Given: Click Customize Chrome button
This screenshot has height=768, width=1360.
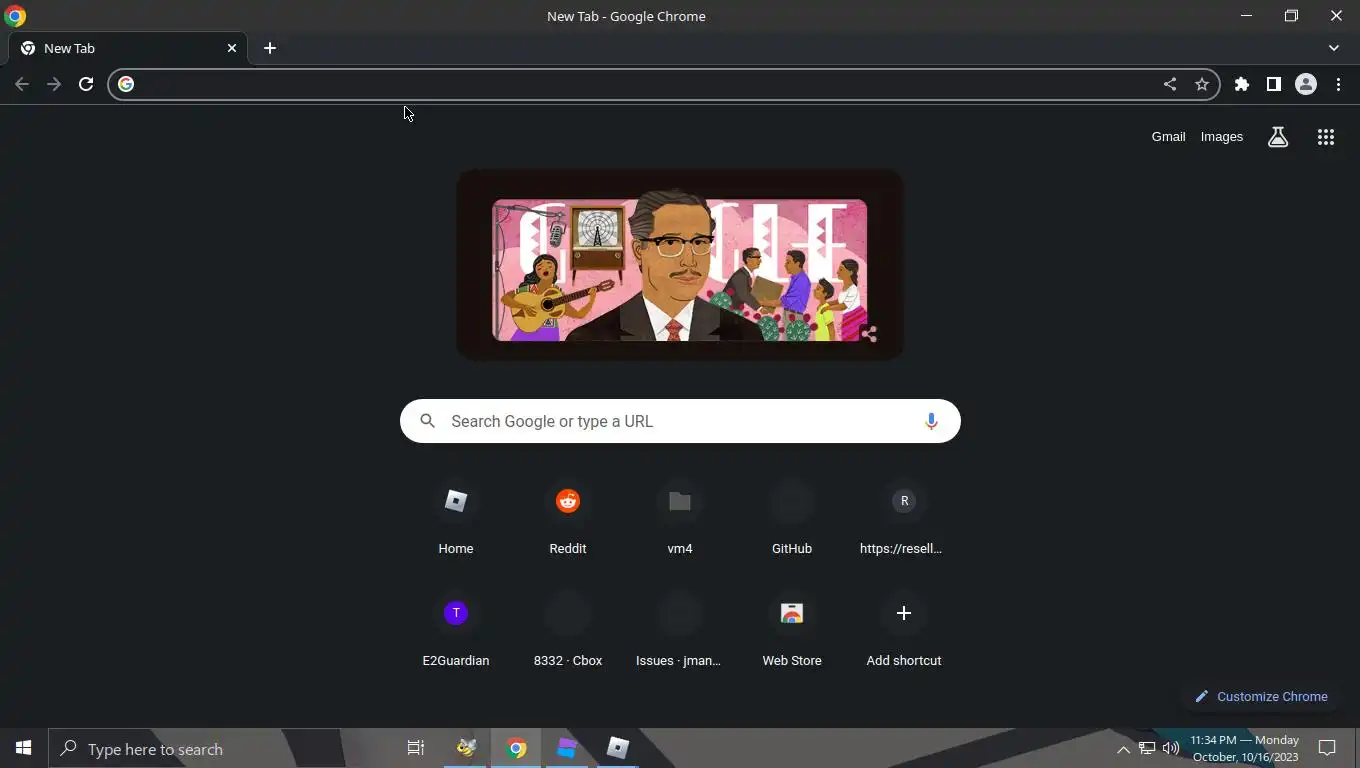Looking at the screenshot, I should pos(1262,697).
